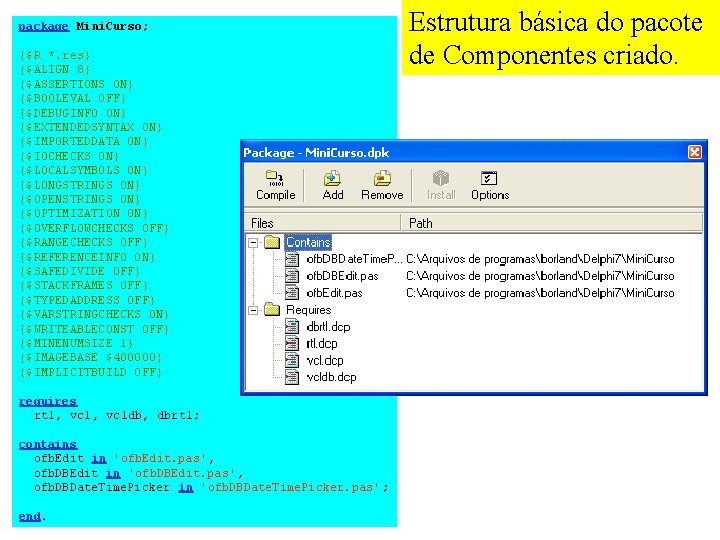The image size is (720, 540).
Task: Click the 'rtl, vcl, vcldb, dbrtl;' line
Action: (117, 416)
